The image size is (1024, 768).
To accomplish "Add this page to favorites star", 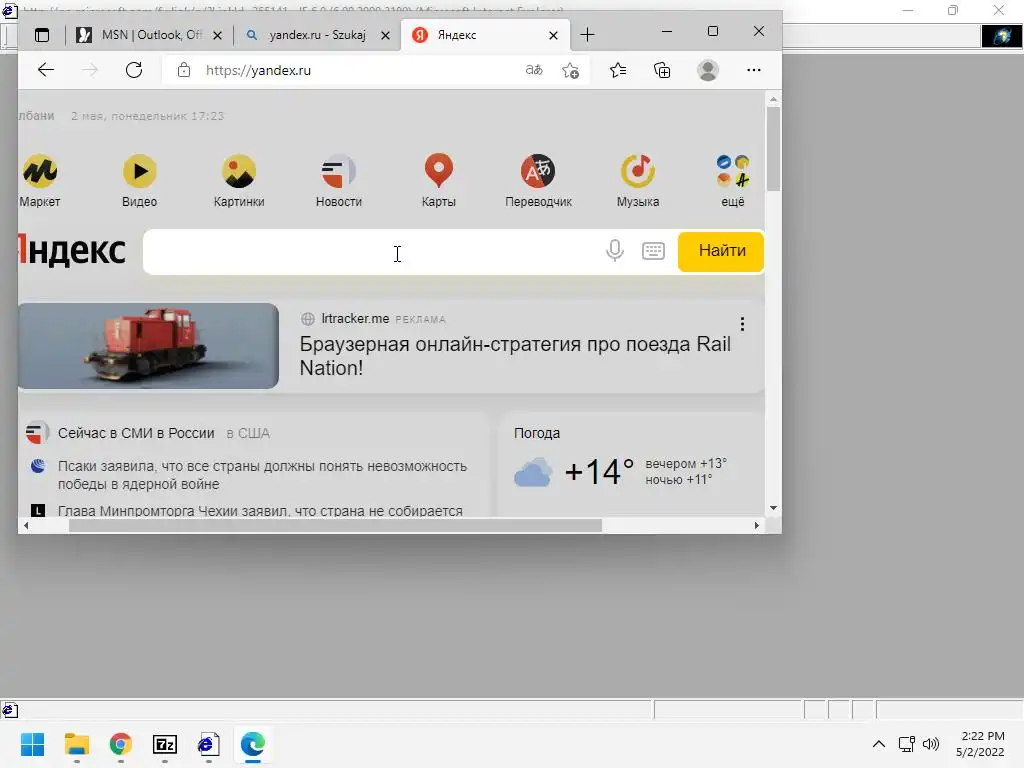I will (x=570, y=71).
